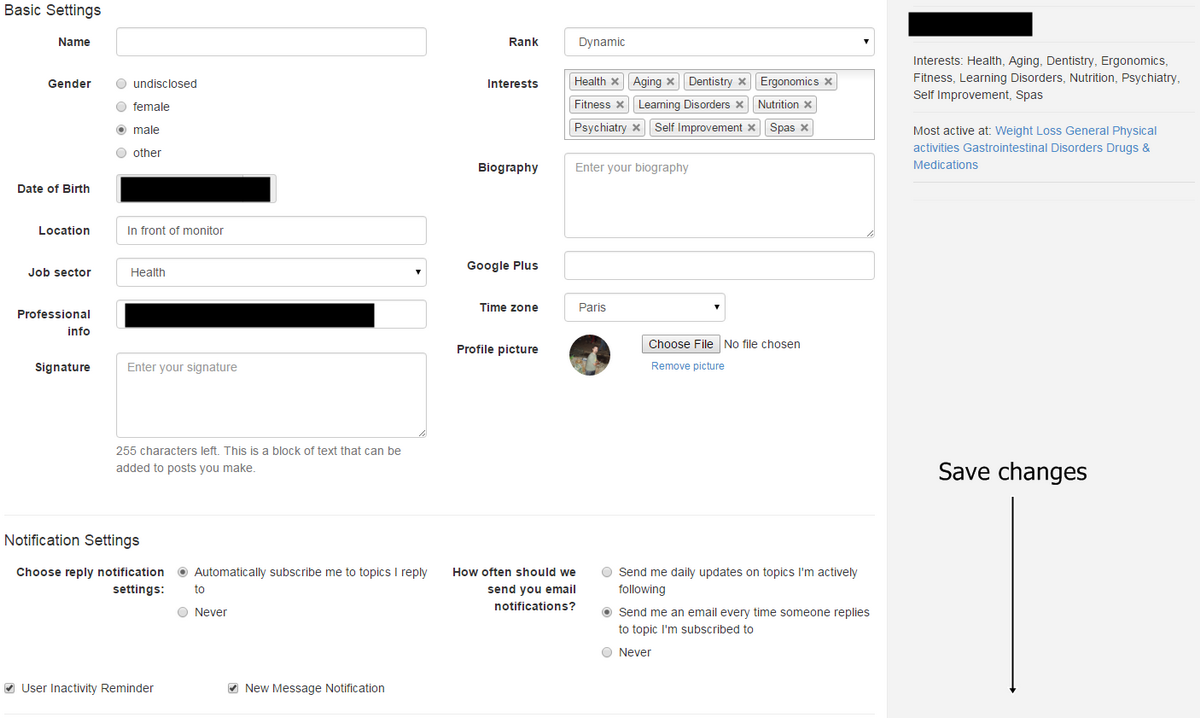
Task: Click the Google Plus input field
Action: click(719, 266)
